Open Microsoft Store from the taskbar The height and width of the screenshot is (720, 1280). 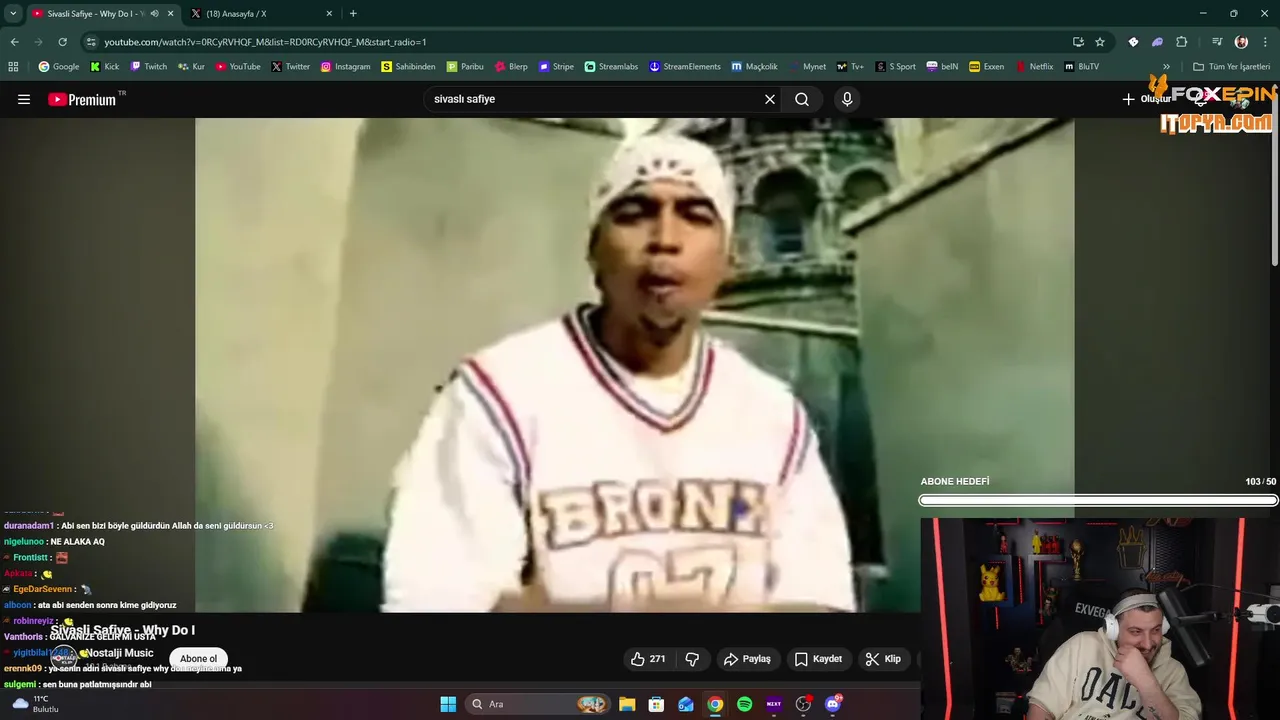click(656, 704)
